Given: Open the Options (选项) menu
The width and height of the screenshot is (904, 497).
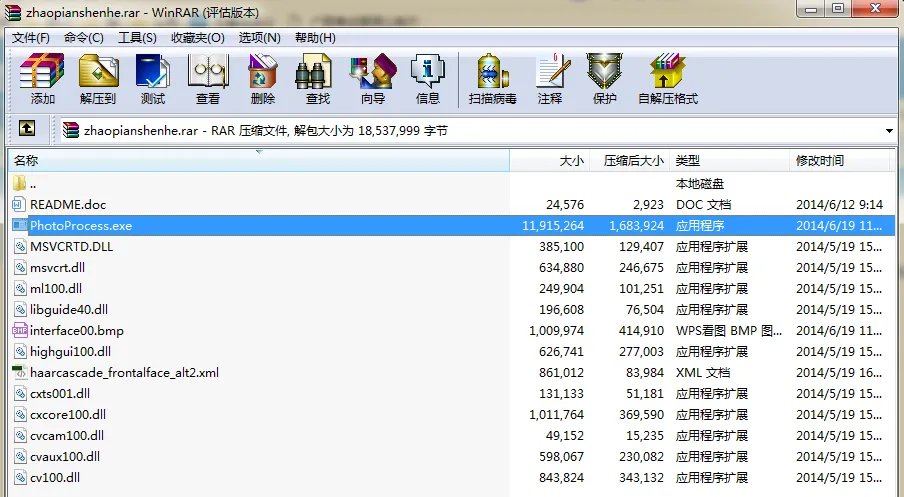Looking at the screenshot, I should click(x=259, y=37).
